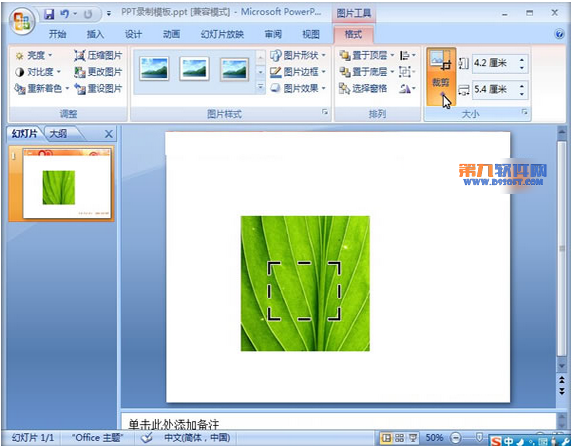Image resolution: width=571 pixels, height=446 pixels.
Task: Open the 对比度 contrast dropdown
Action: tap(38, 72)
